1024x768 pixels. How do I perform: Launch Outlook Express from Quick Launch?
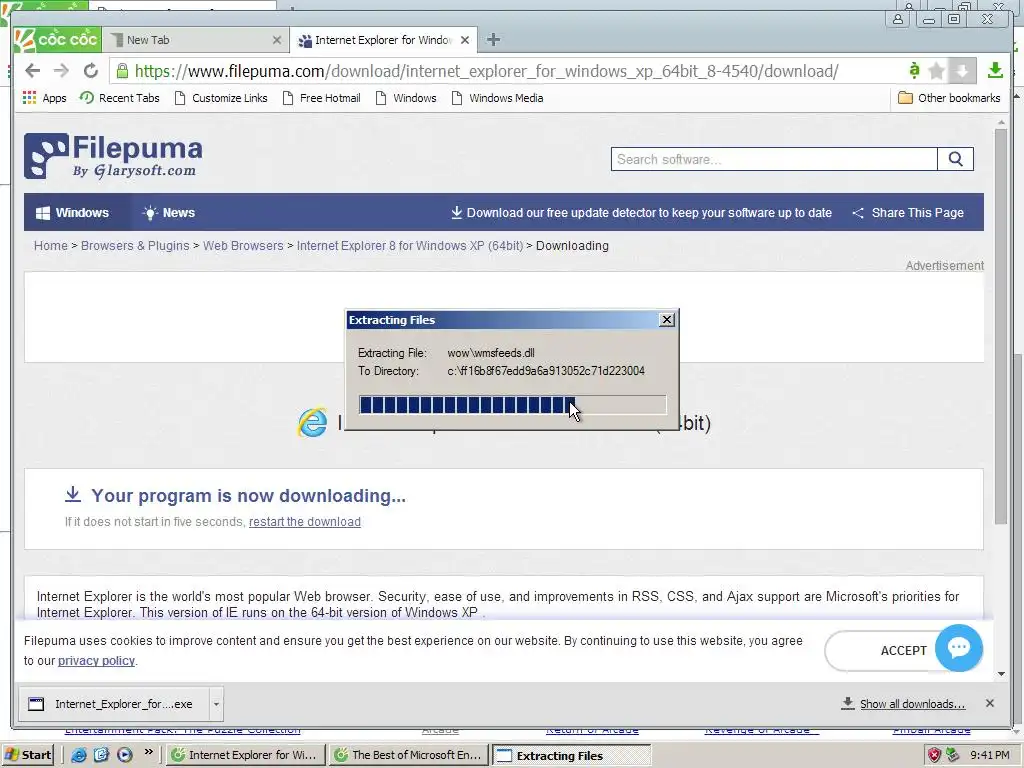coord(101,755)
